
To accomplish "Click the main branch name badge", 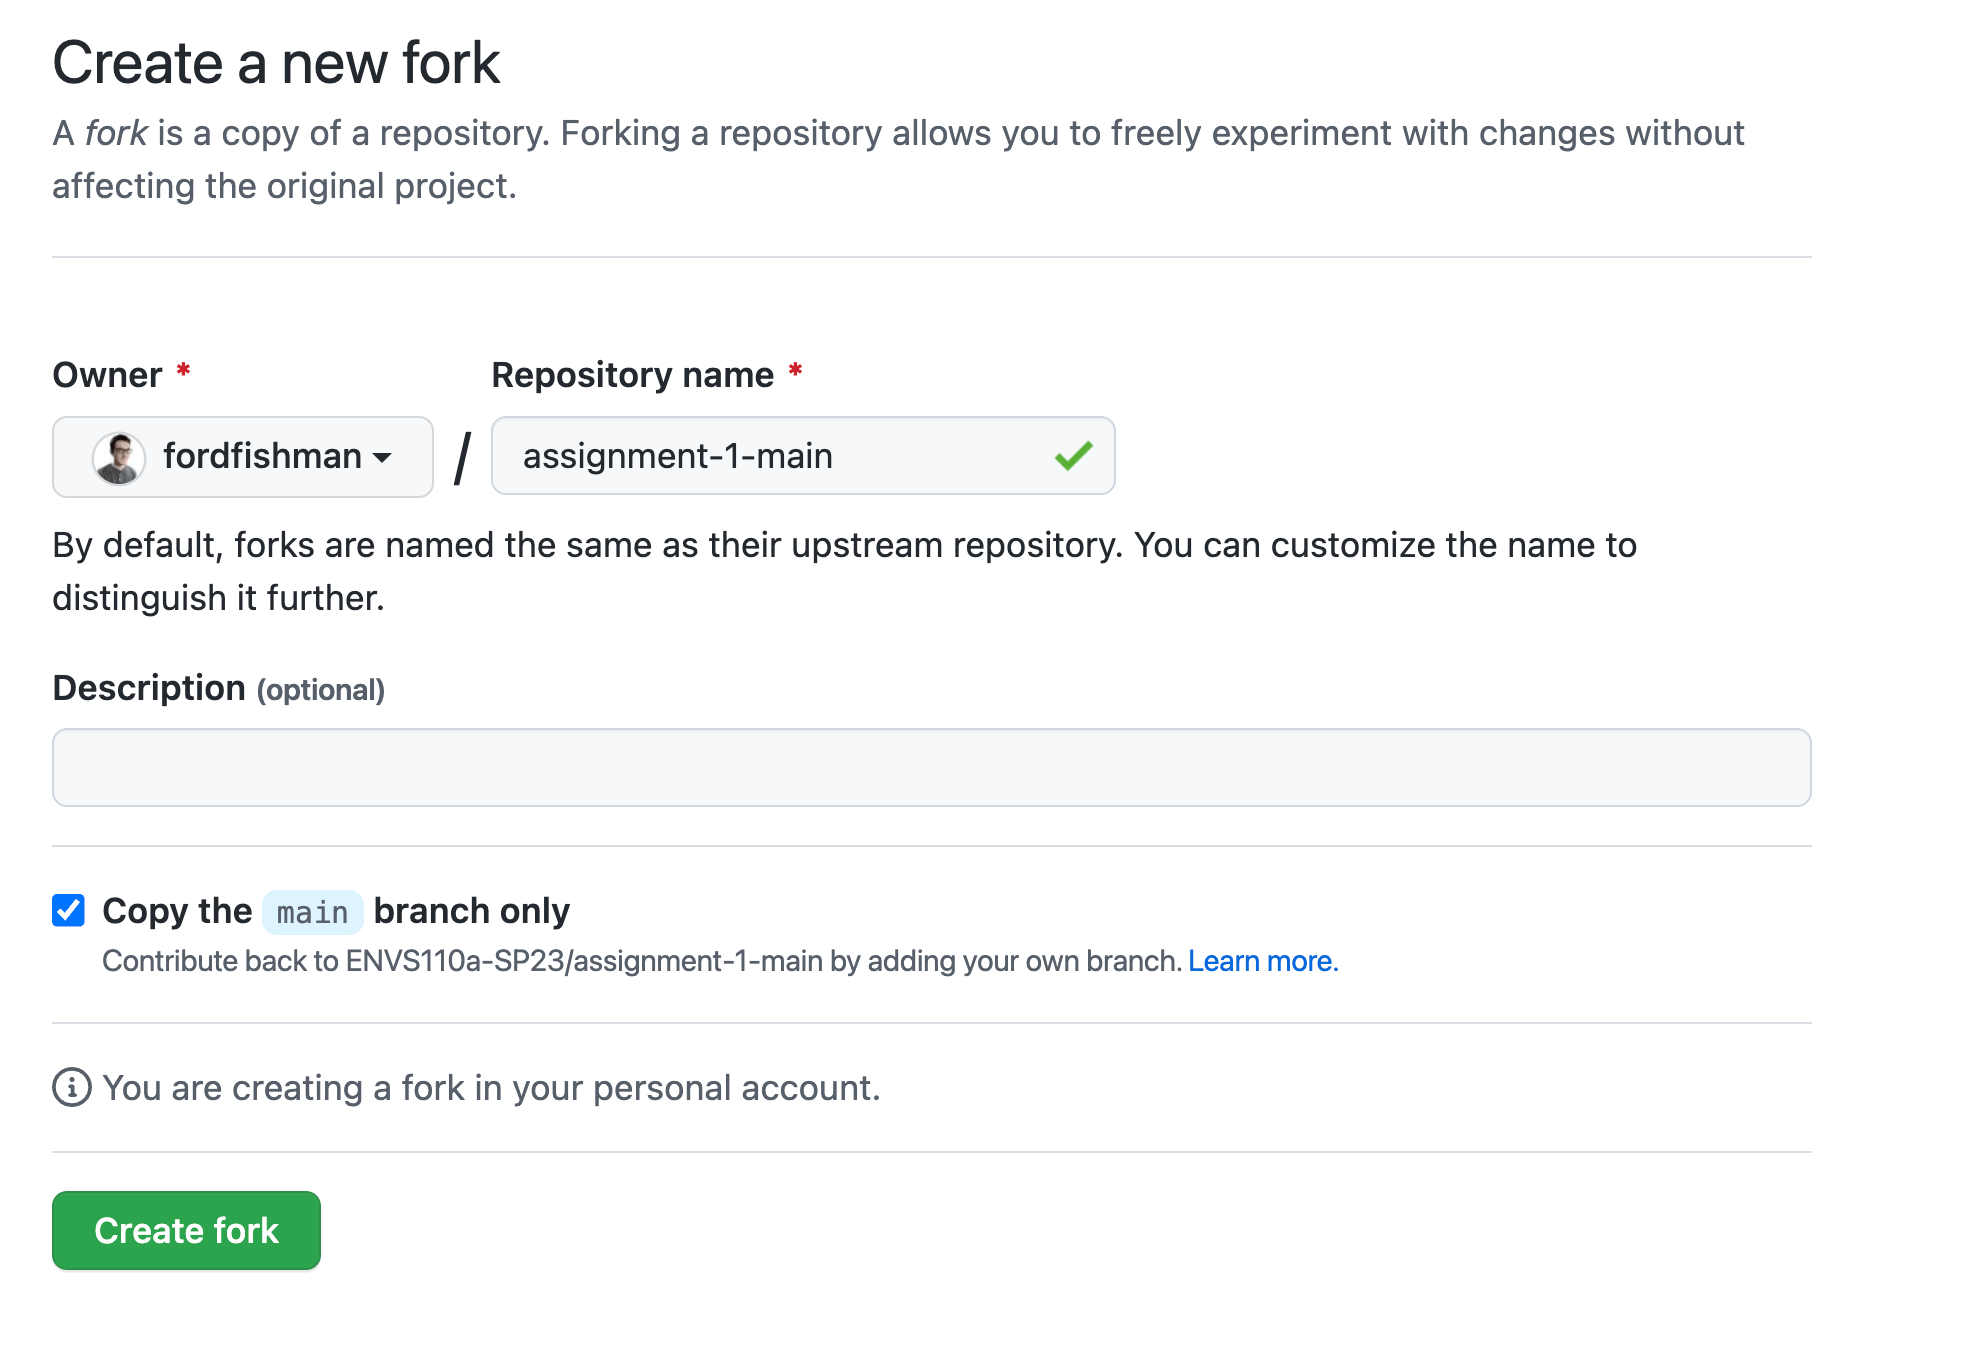I will click(x=312, y=912).
